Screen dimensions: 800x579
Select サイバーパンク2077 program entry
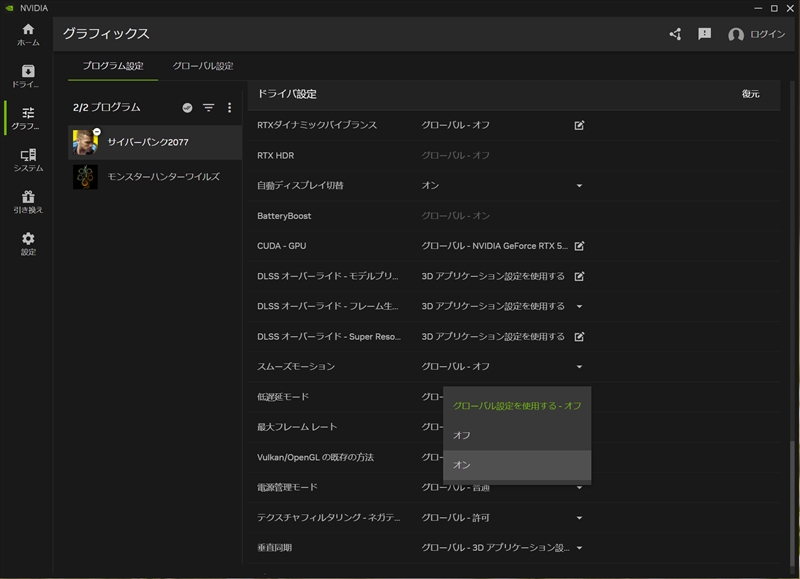pyautogui.click(x=155, y=142)
